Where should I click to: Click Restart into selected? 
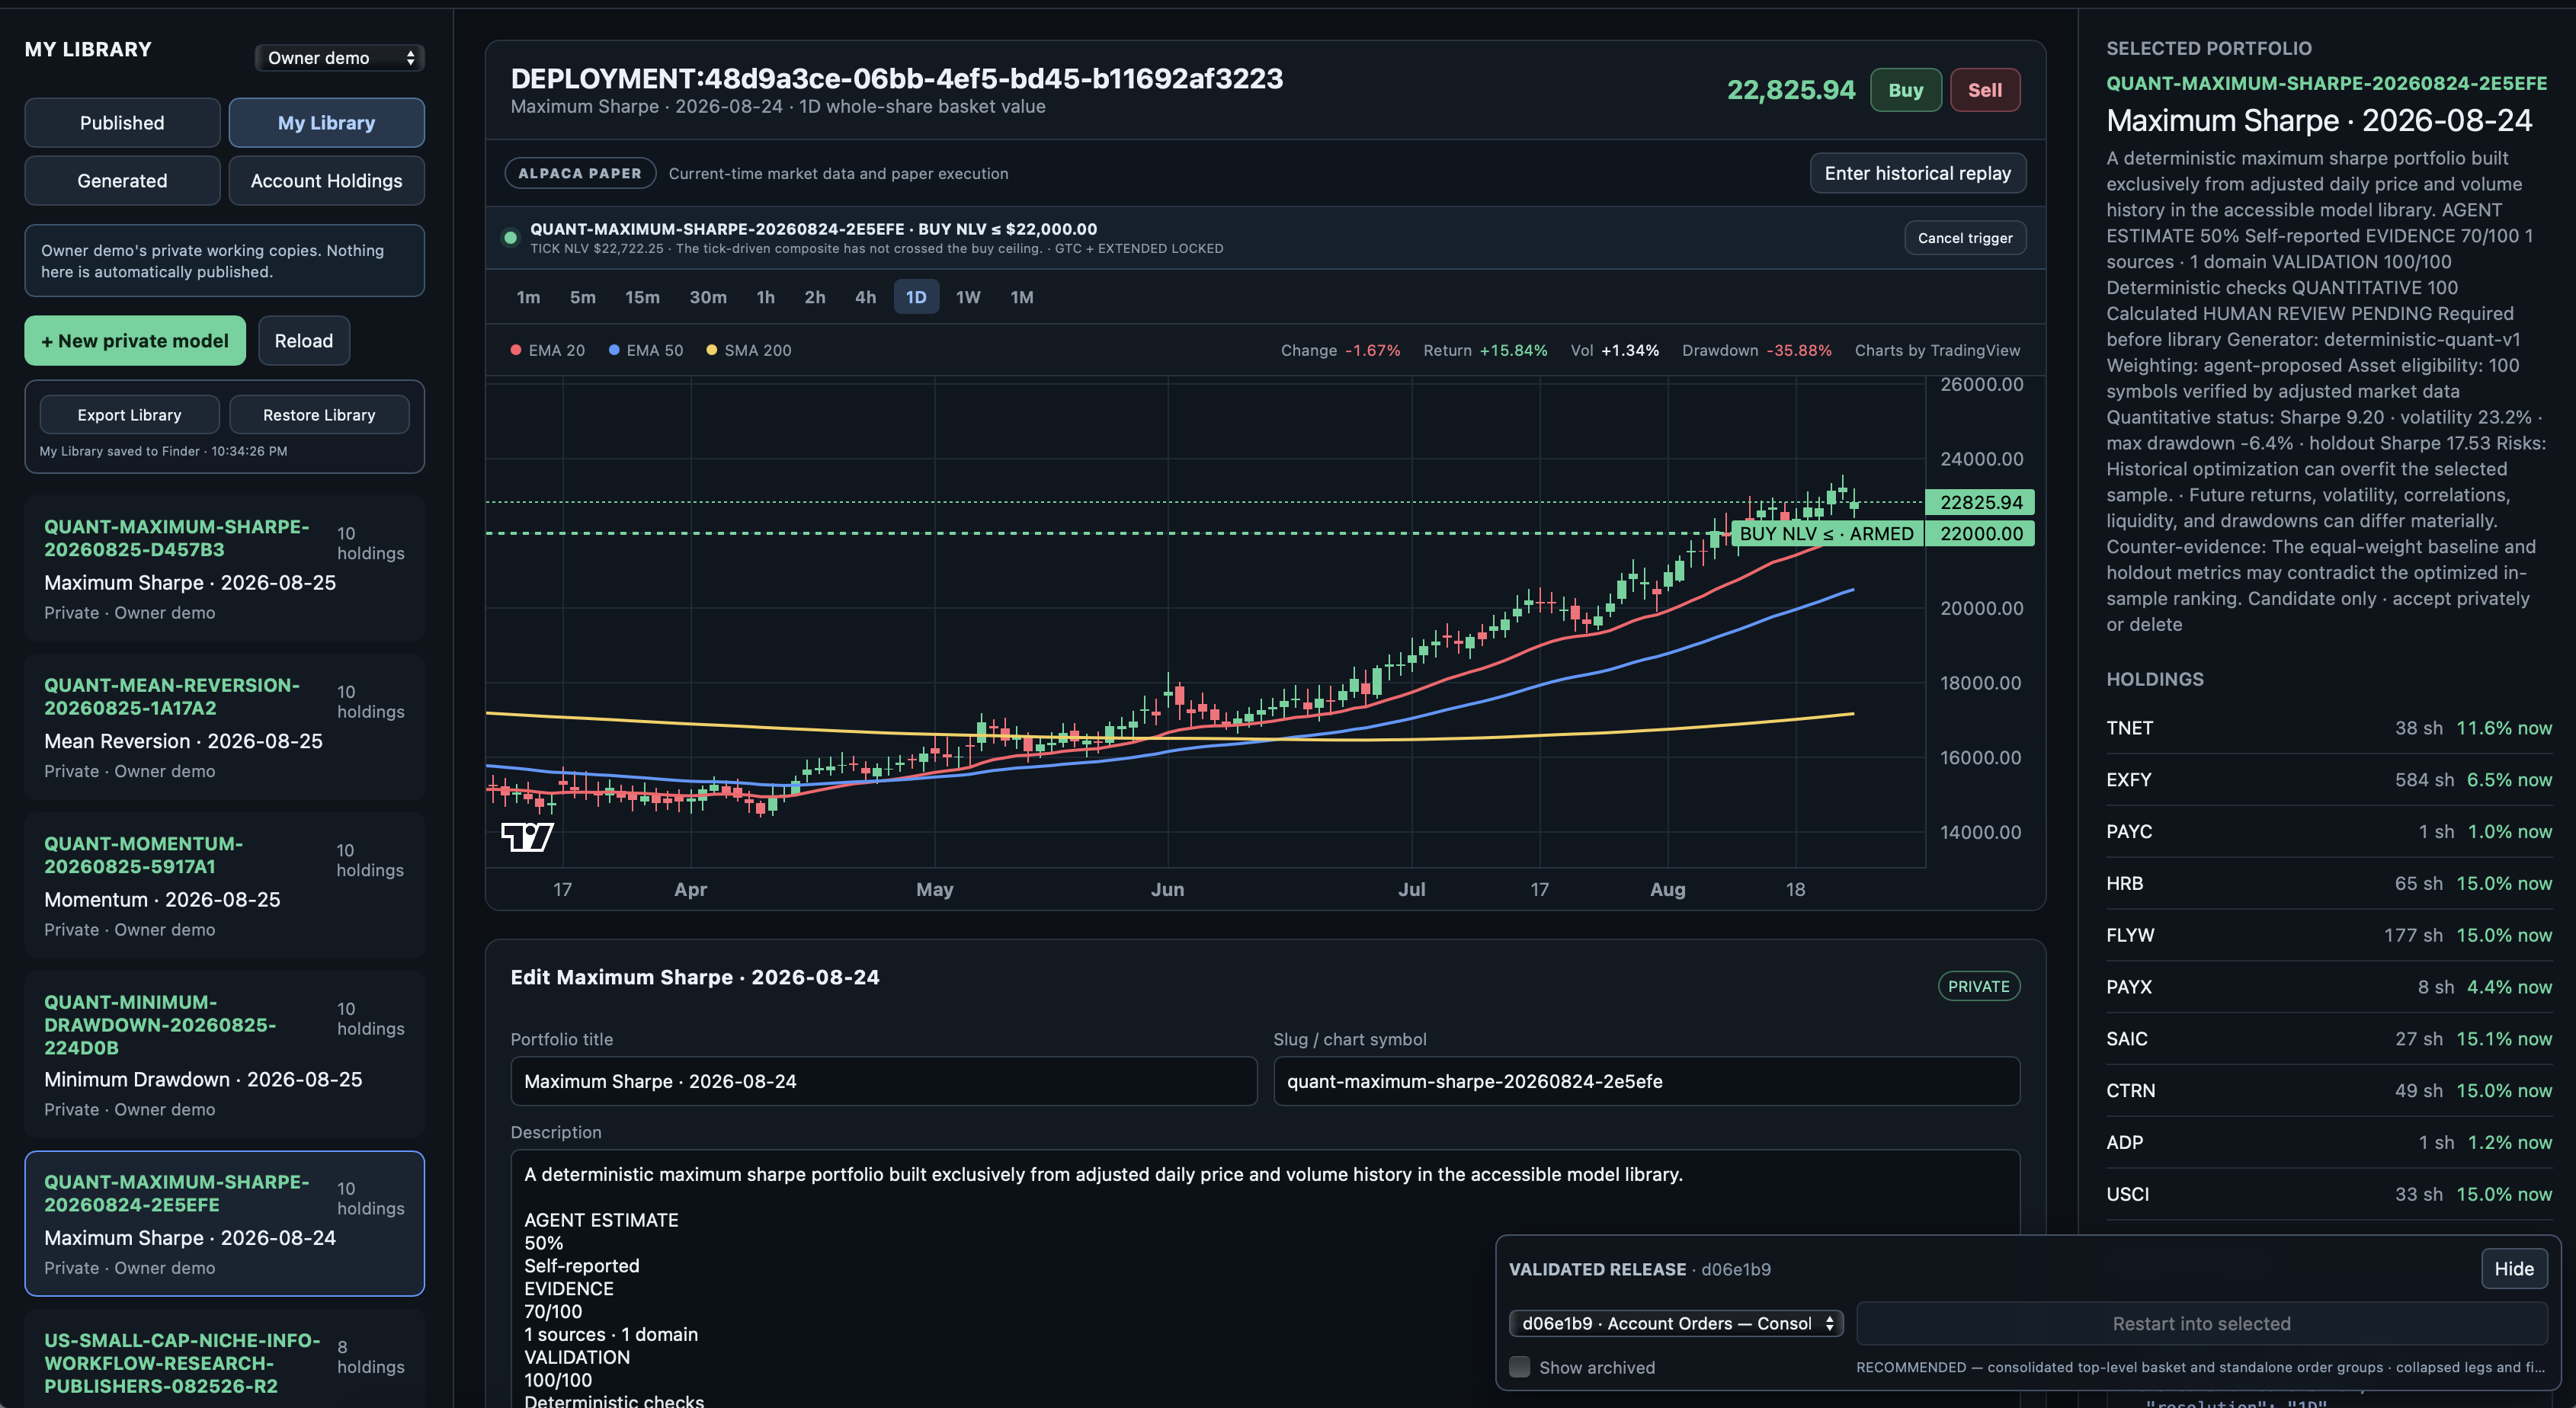[2201, 1323]
